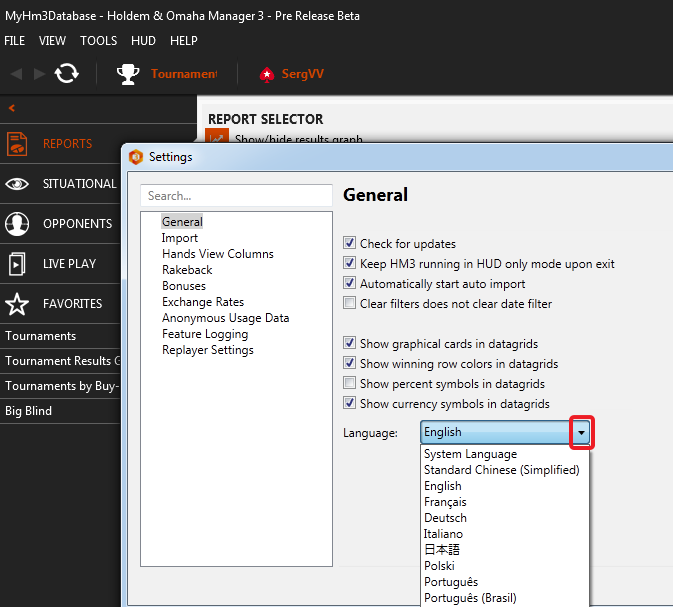Viewport: 673px width, 607px height.
Task: Select Bonuses settings
Action: (x=184, y=285)
